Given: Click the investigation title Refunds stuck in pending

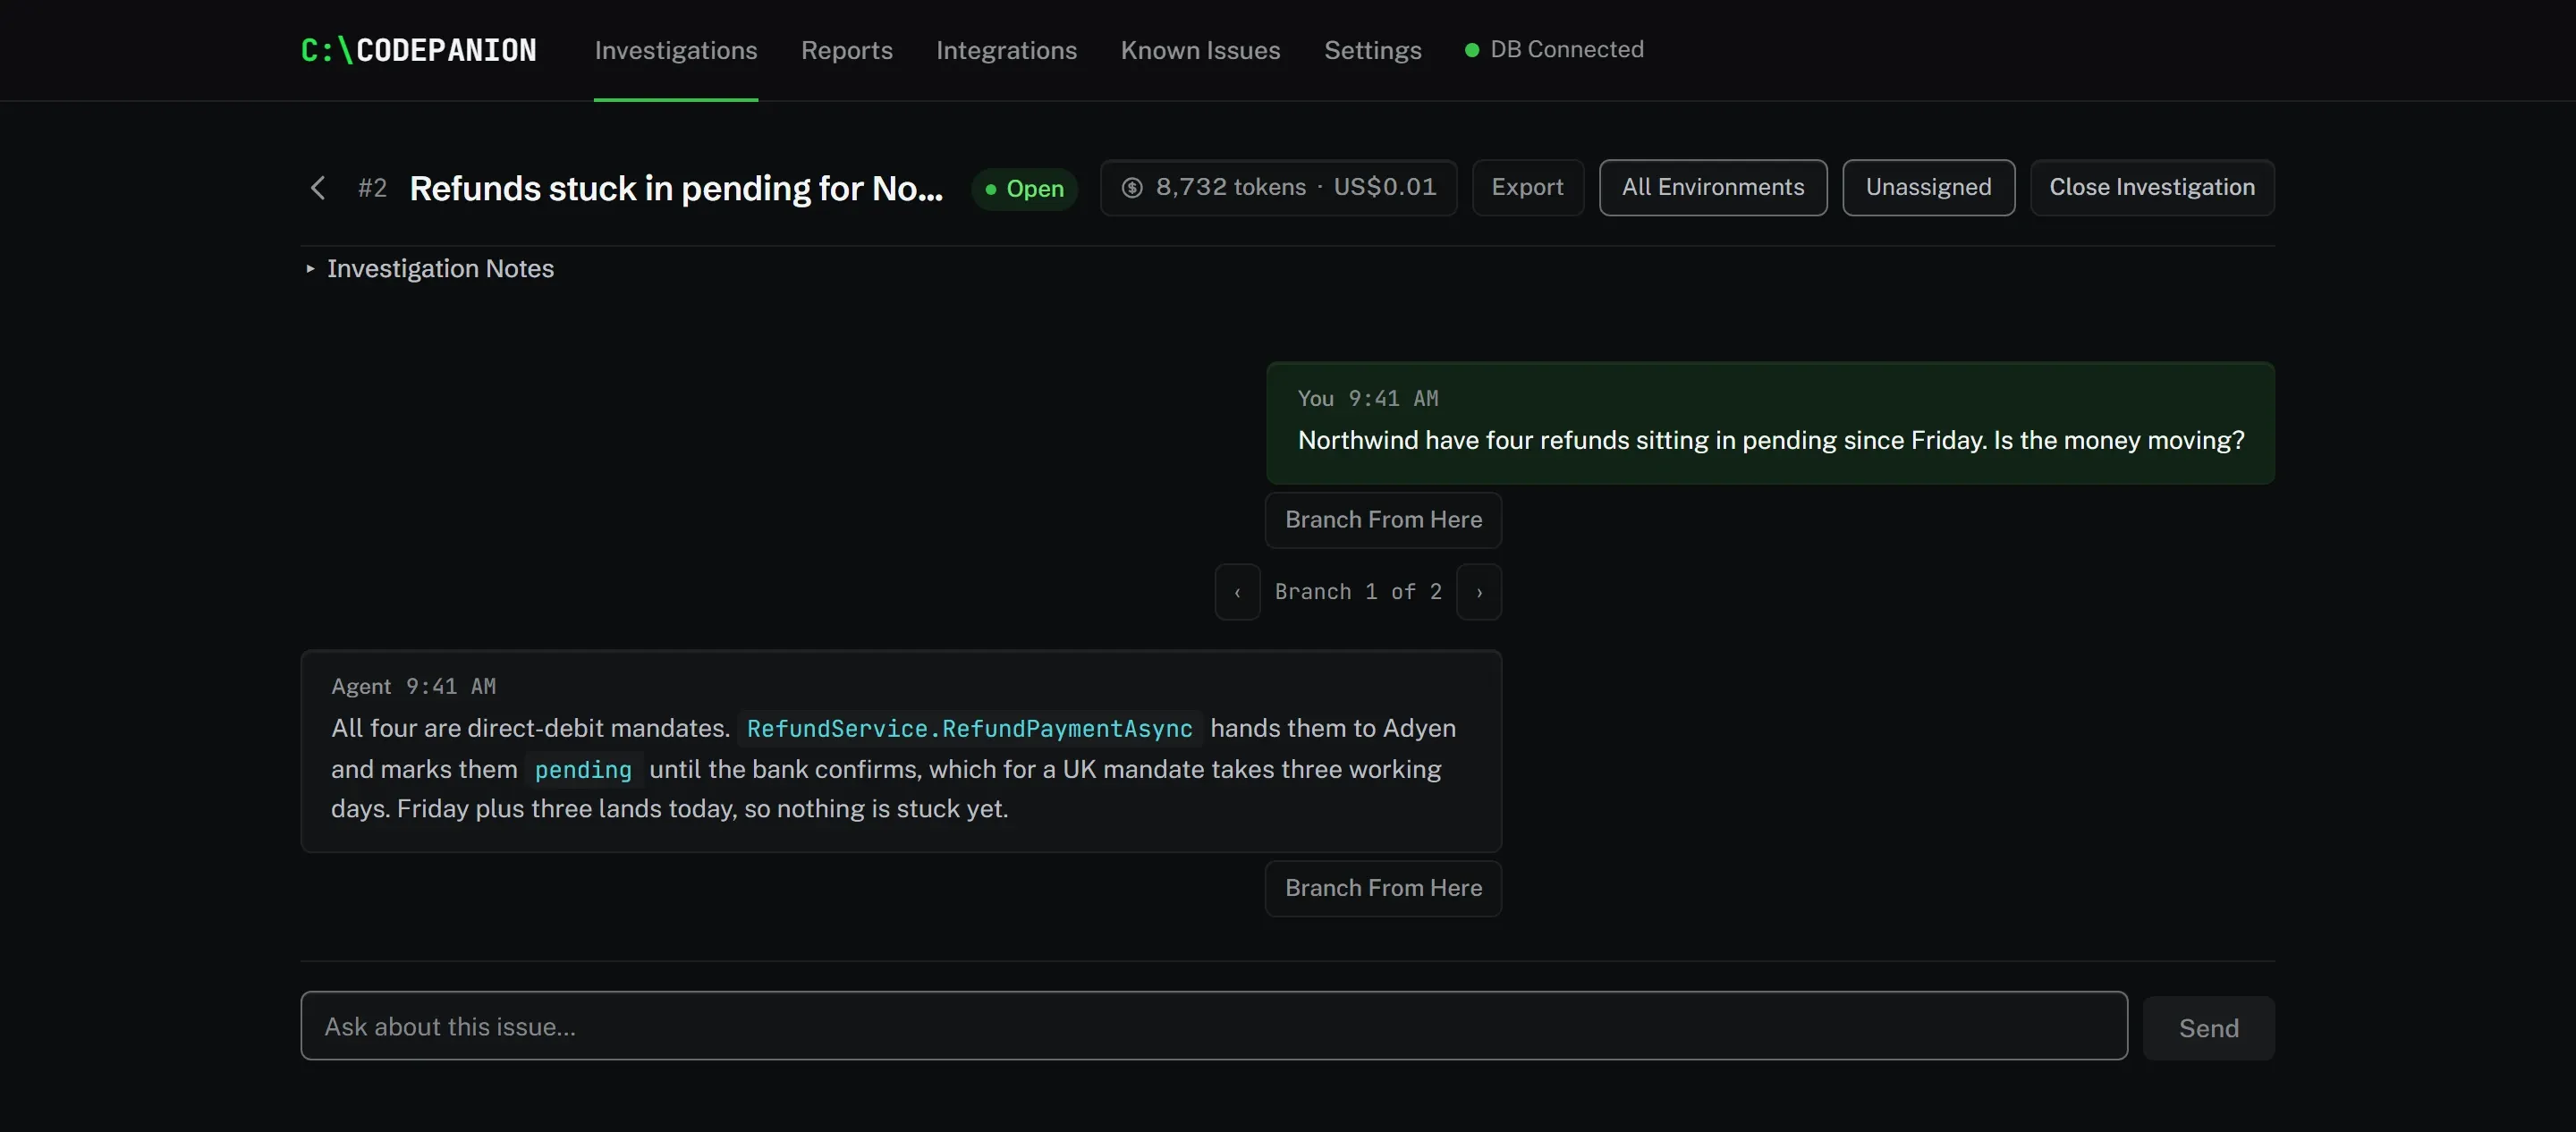Looking at the screenshot, I should point(676,188).
